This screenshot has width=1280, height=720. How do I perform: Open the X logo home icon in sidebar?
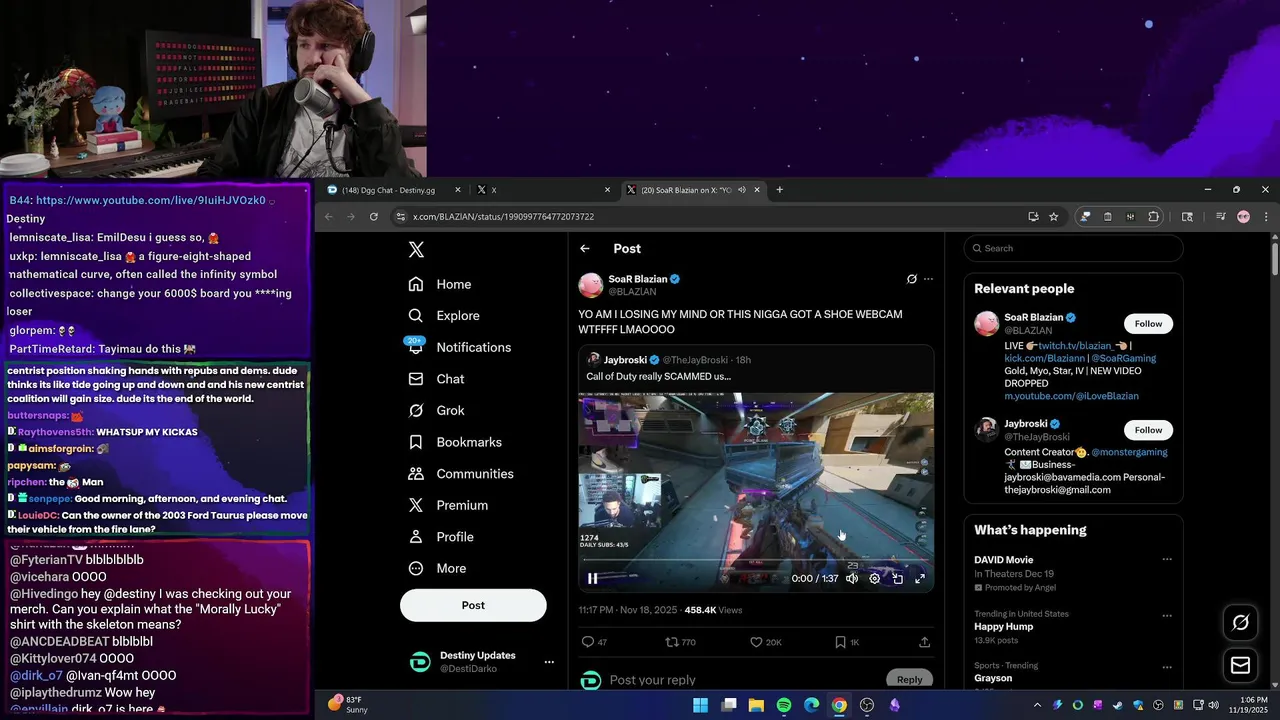pos(416,250)
